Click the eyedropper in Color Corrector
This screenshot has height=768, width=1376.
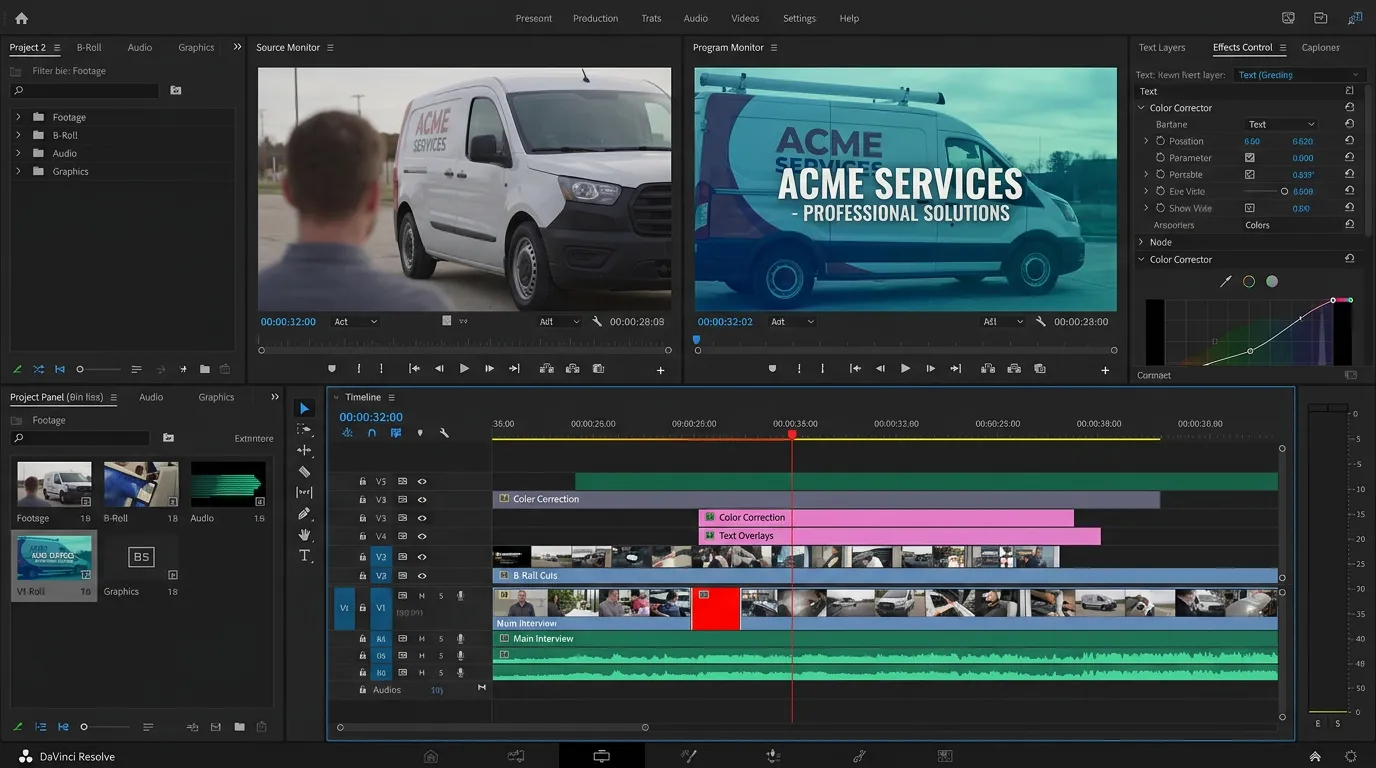coord(1225,282)
